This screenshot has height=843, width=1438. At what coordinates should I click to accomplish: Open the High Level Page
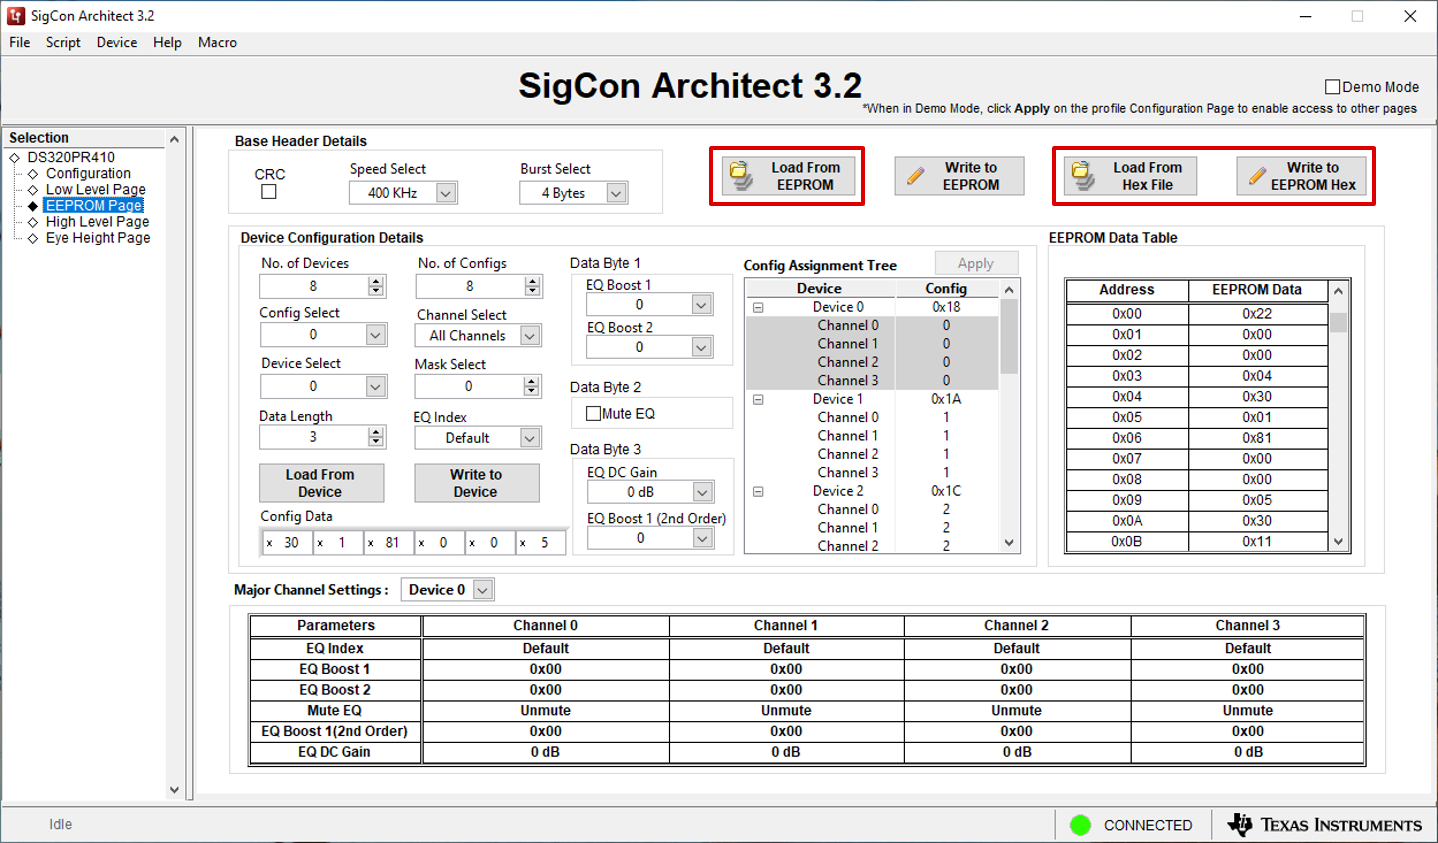pyautogui.click(x=97, y=221)
